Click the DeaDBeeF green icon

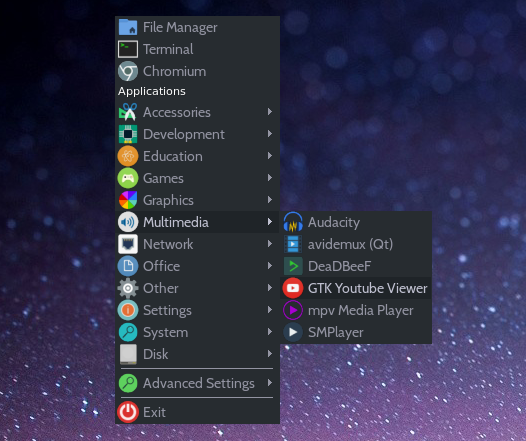(293, 266)
